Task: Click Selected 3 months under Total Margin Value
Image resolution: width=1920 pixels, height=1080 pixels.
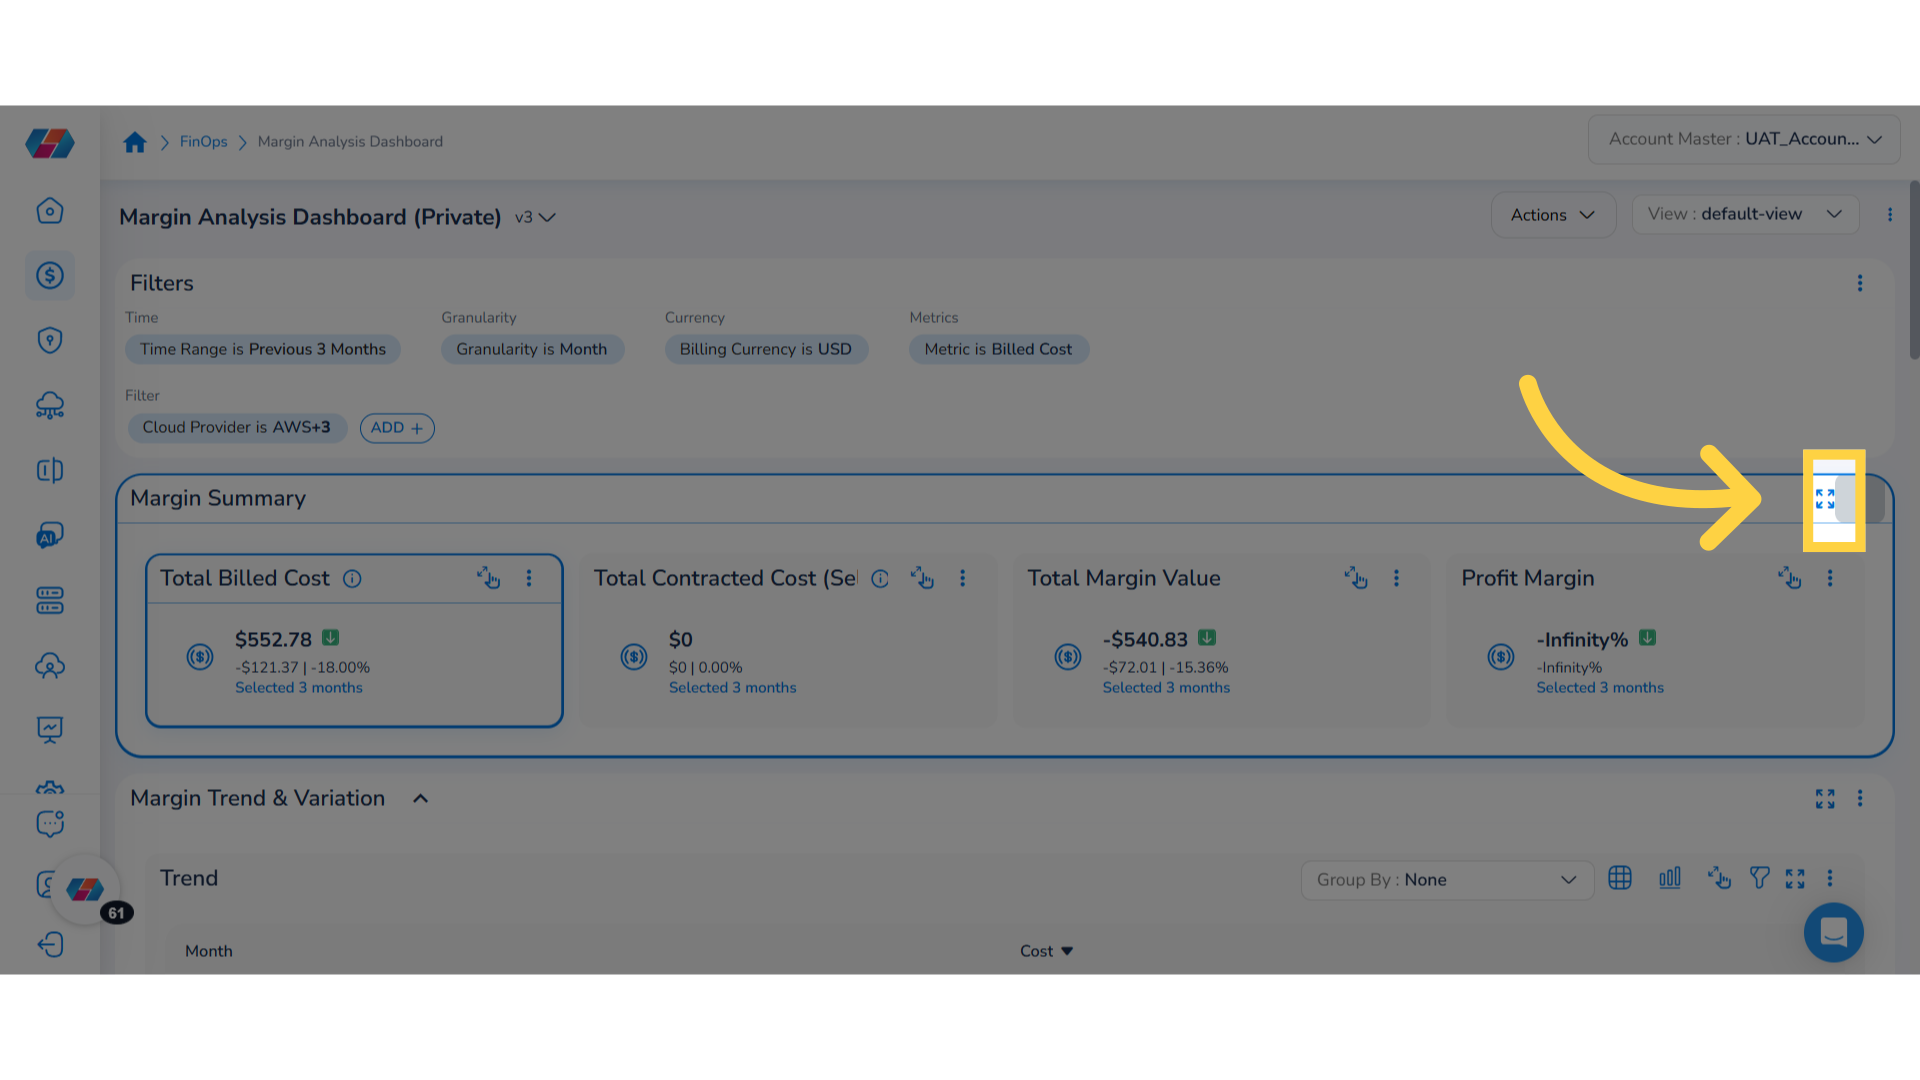Action: point(1166,688)
